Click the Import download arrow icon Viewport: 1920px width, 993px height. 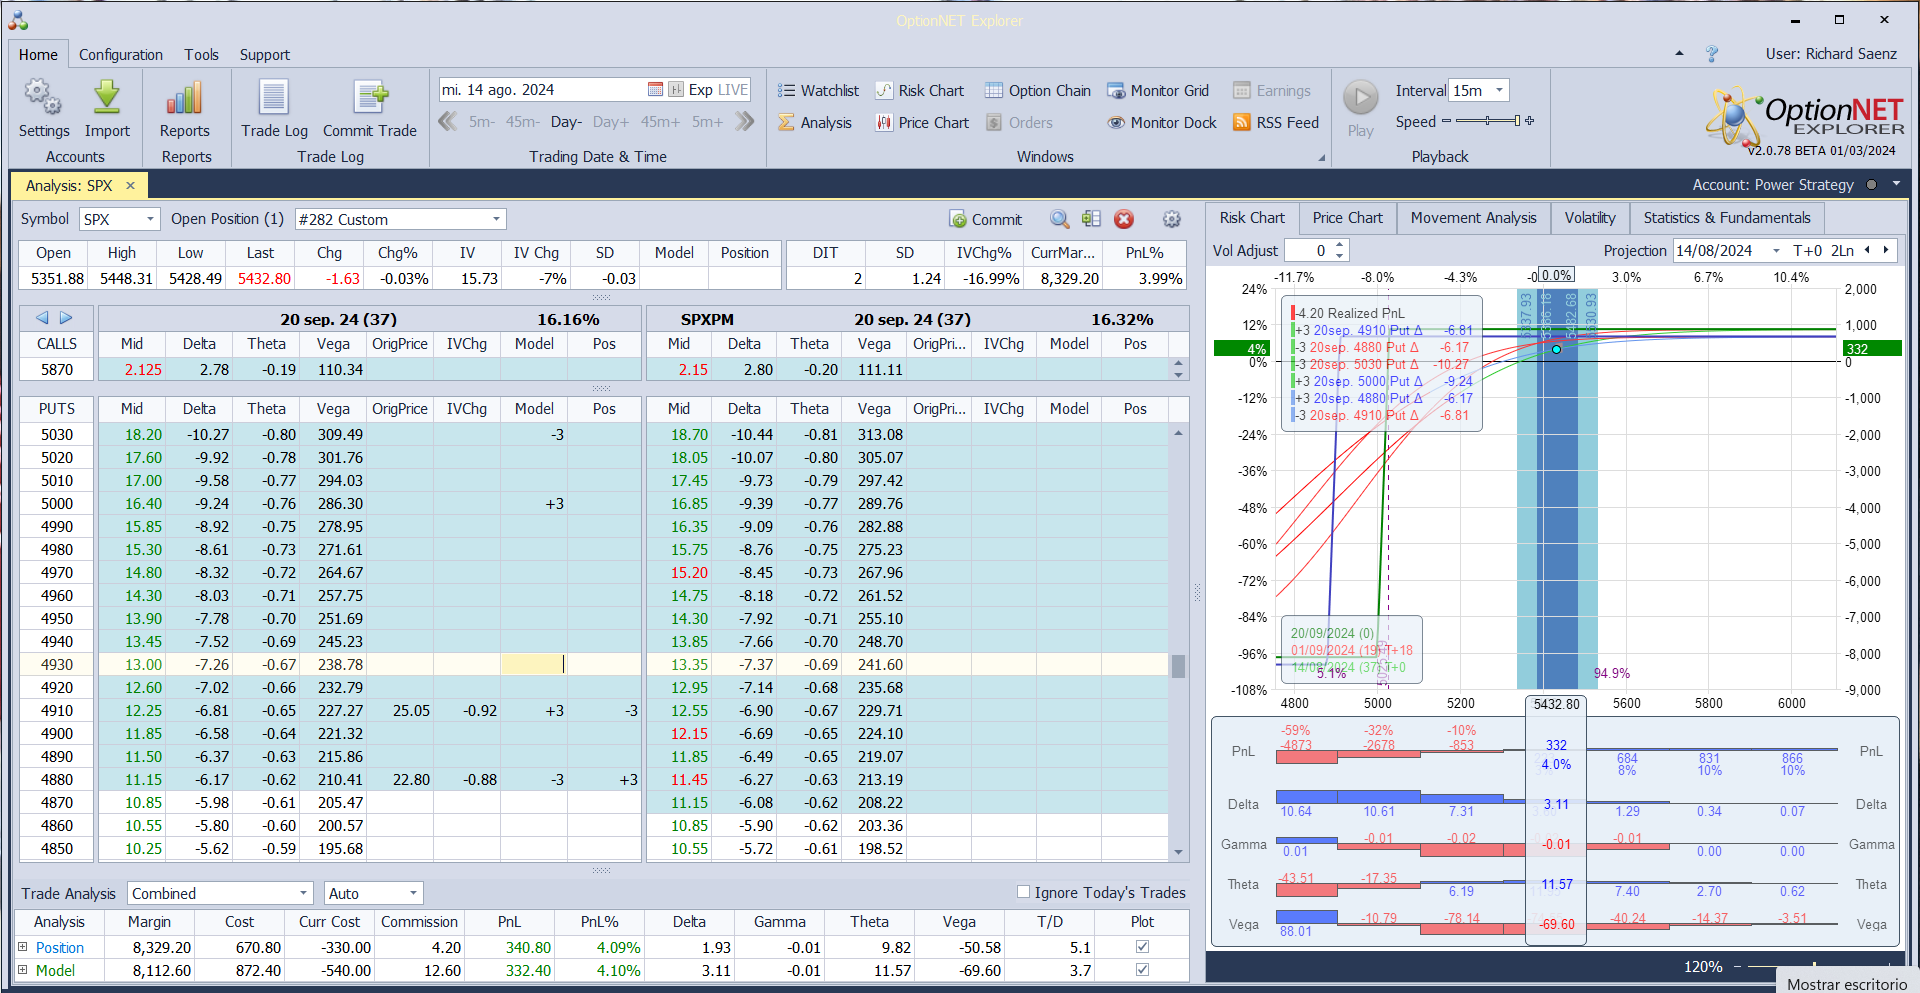107,98
